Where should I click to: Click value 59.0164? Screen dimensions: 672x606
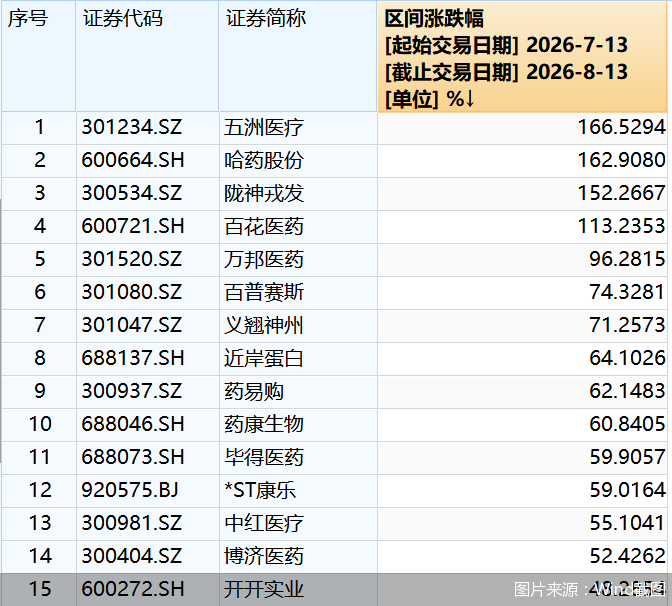coord(627,490)
